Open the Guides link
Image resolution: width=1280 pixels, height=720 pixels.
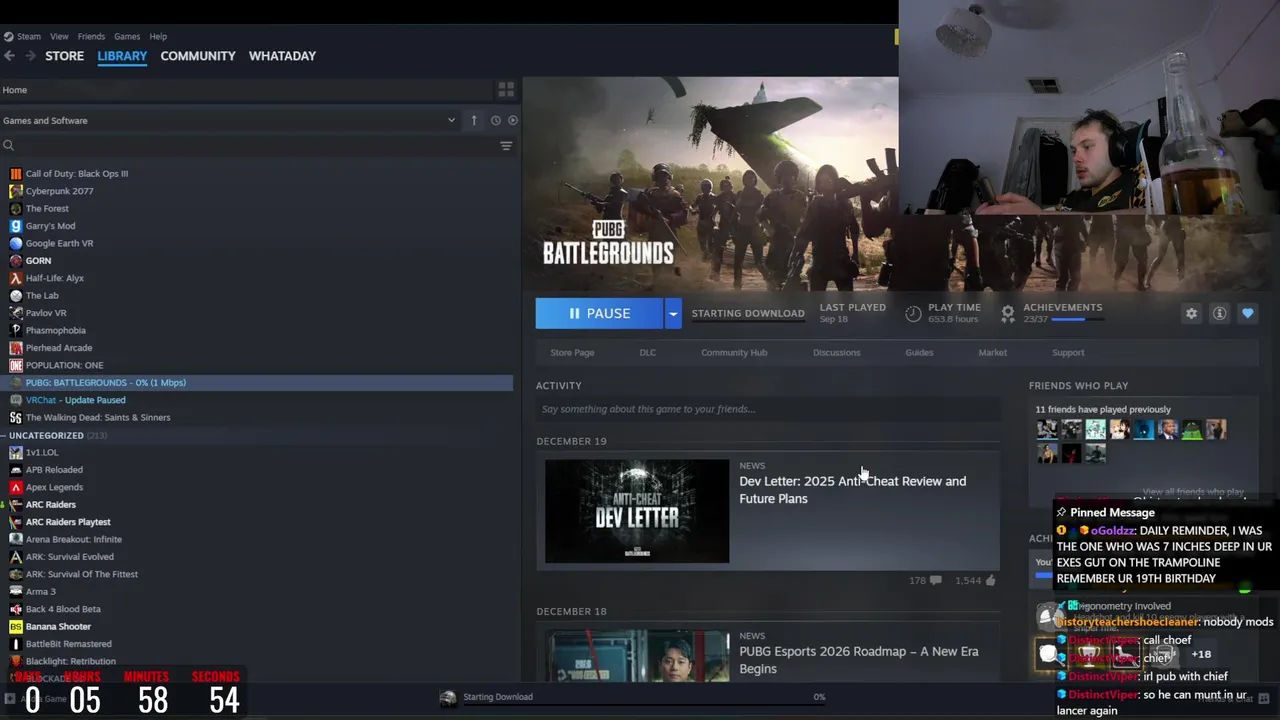tap(919, 352)
